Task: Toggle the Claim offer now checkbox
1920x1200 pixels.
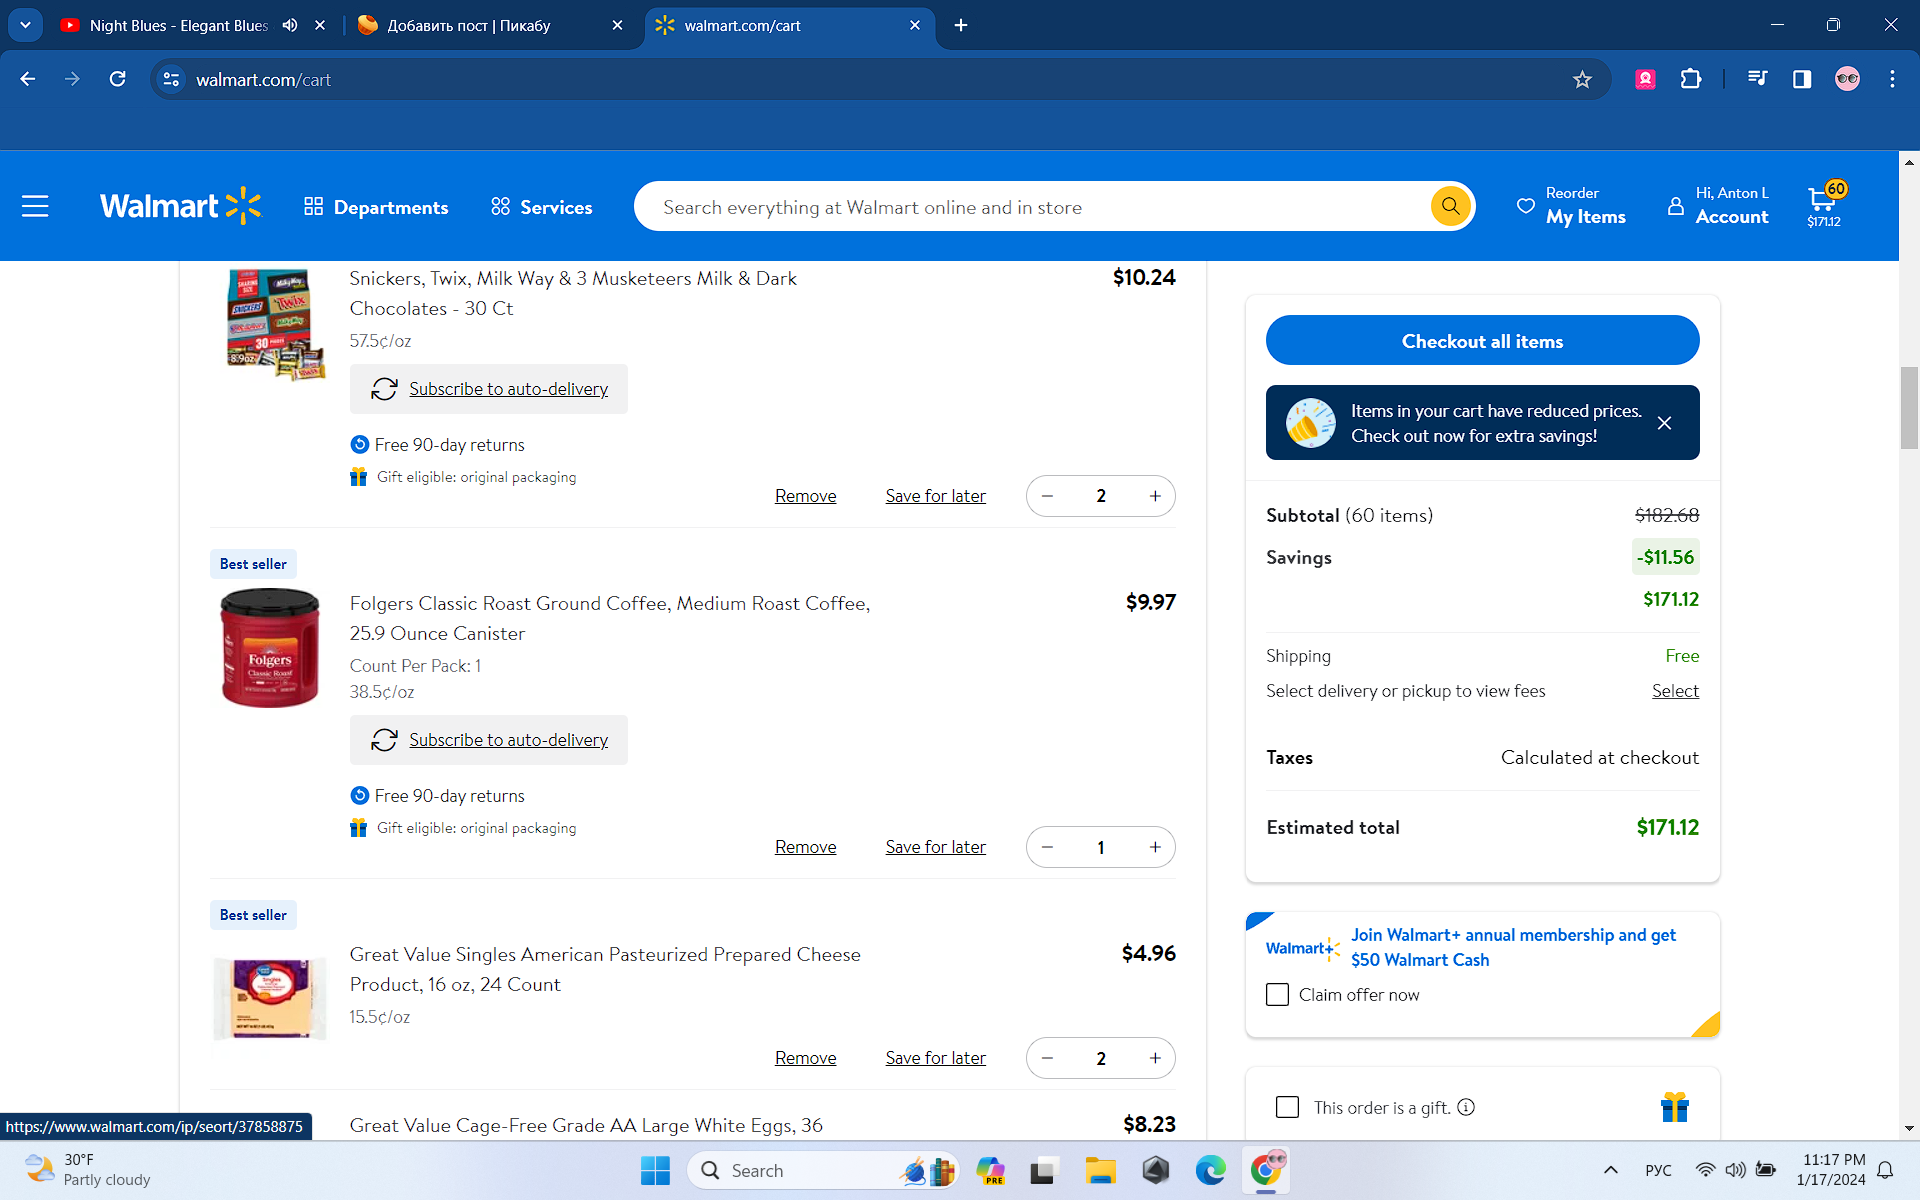Action: [1274, 994]
